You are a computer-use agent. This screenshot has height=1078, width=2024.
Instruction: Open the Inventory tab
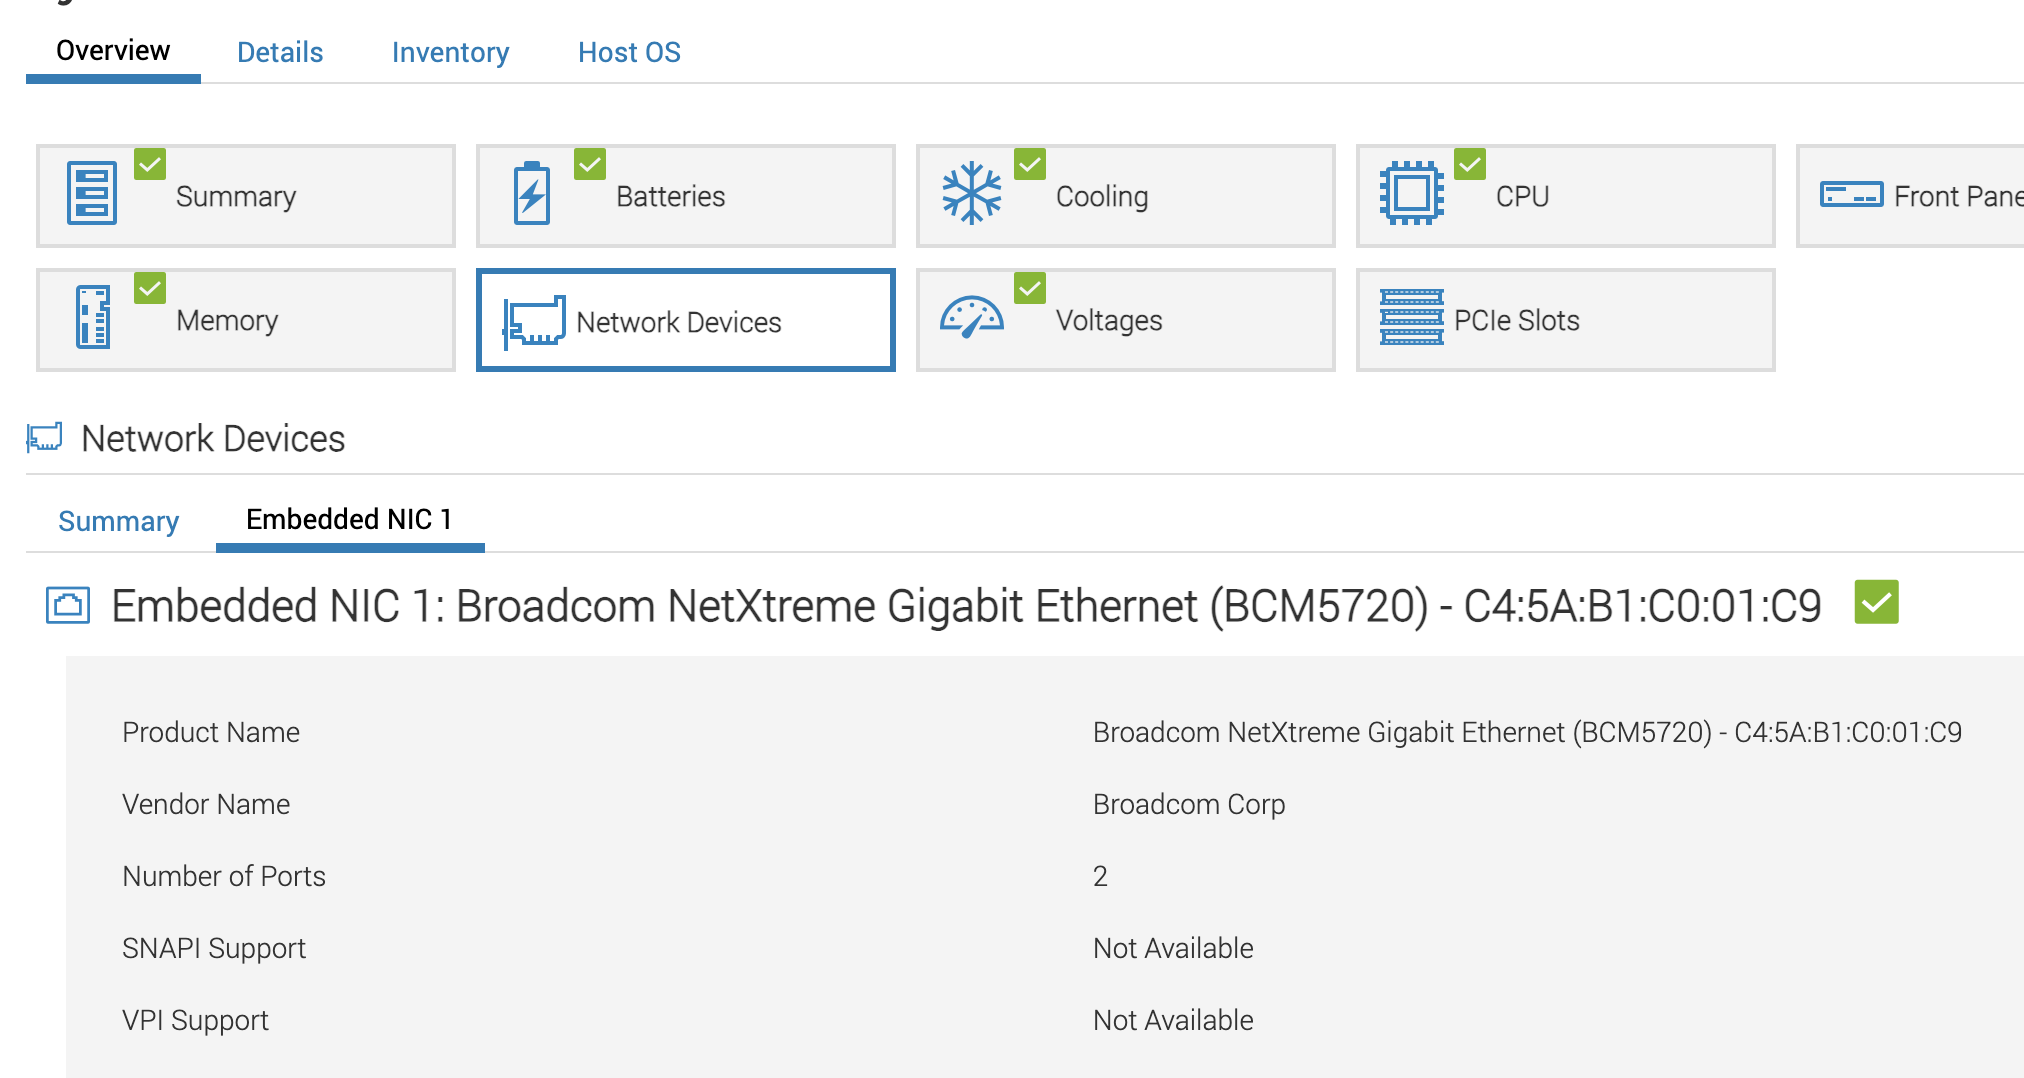[x=450, y=52]
